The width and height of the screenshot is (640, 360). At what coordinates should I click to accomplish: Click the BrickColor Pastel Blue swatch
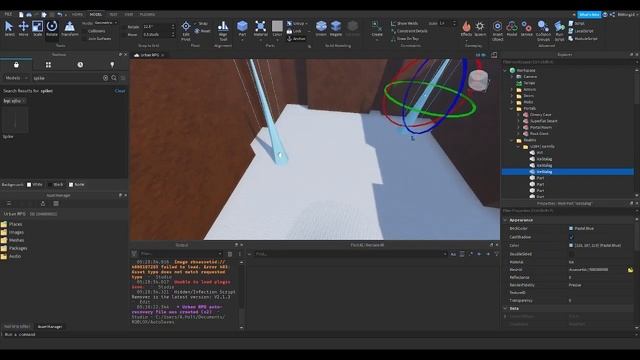[x=571, y=229]
